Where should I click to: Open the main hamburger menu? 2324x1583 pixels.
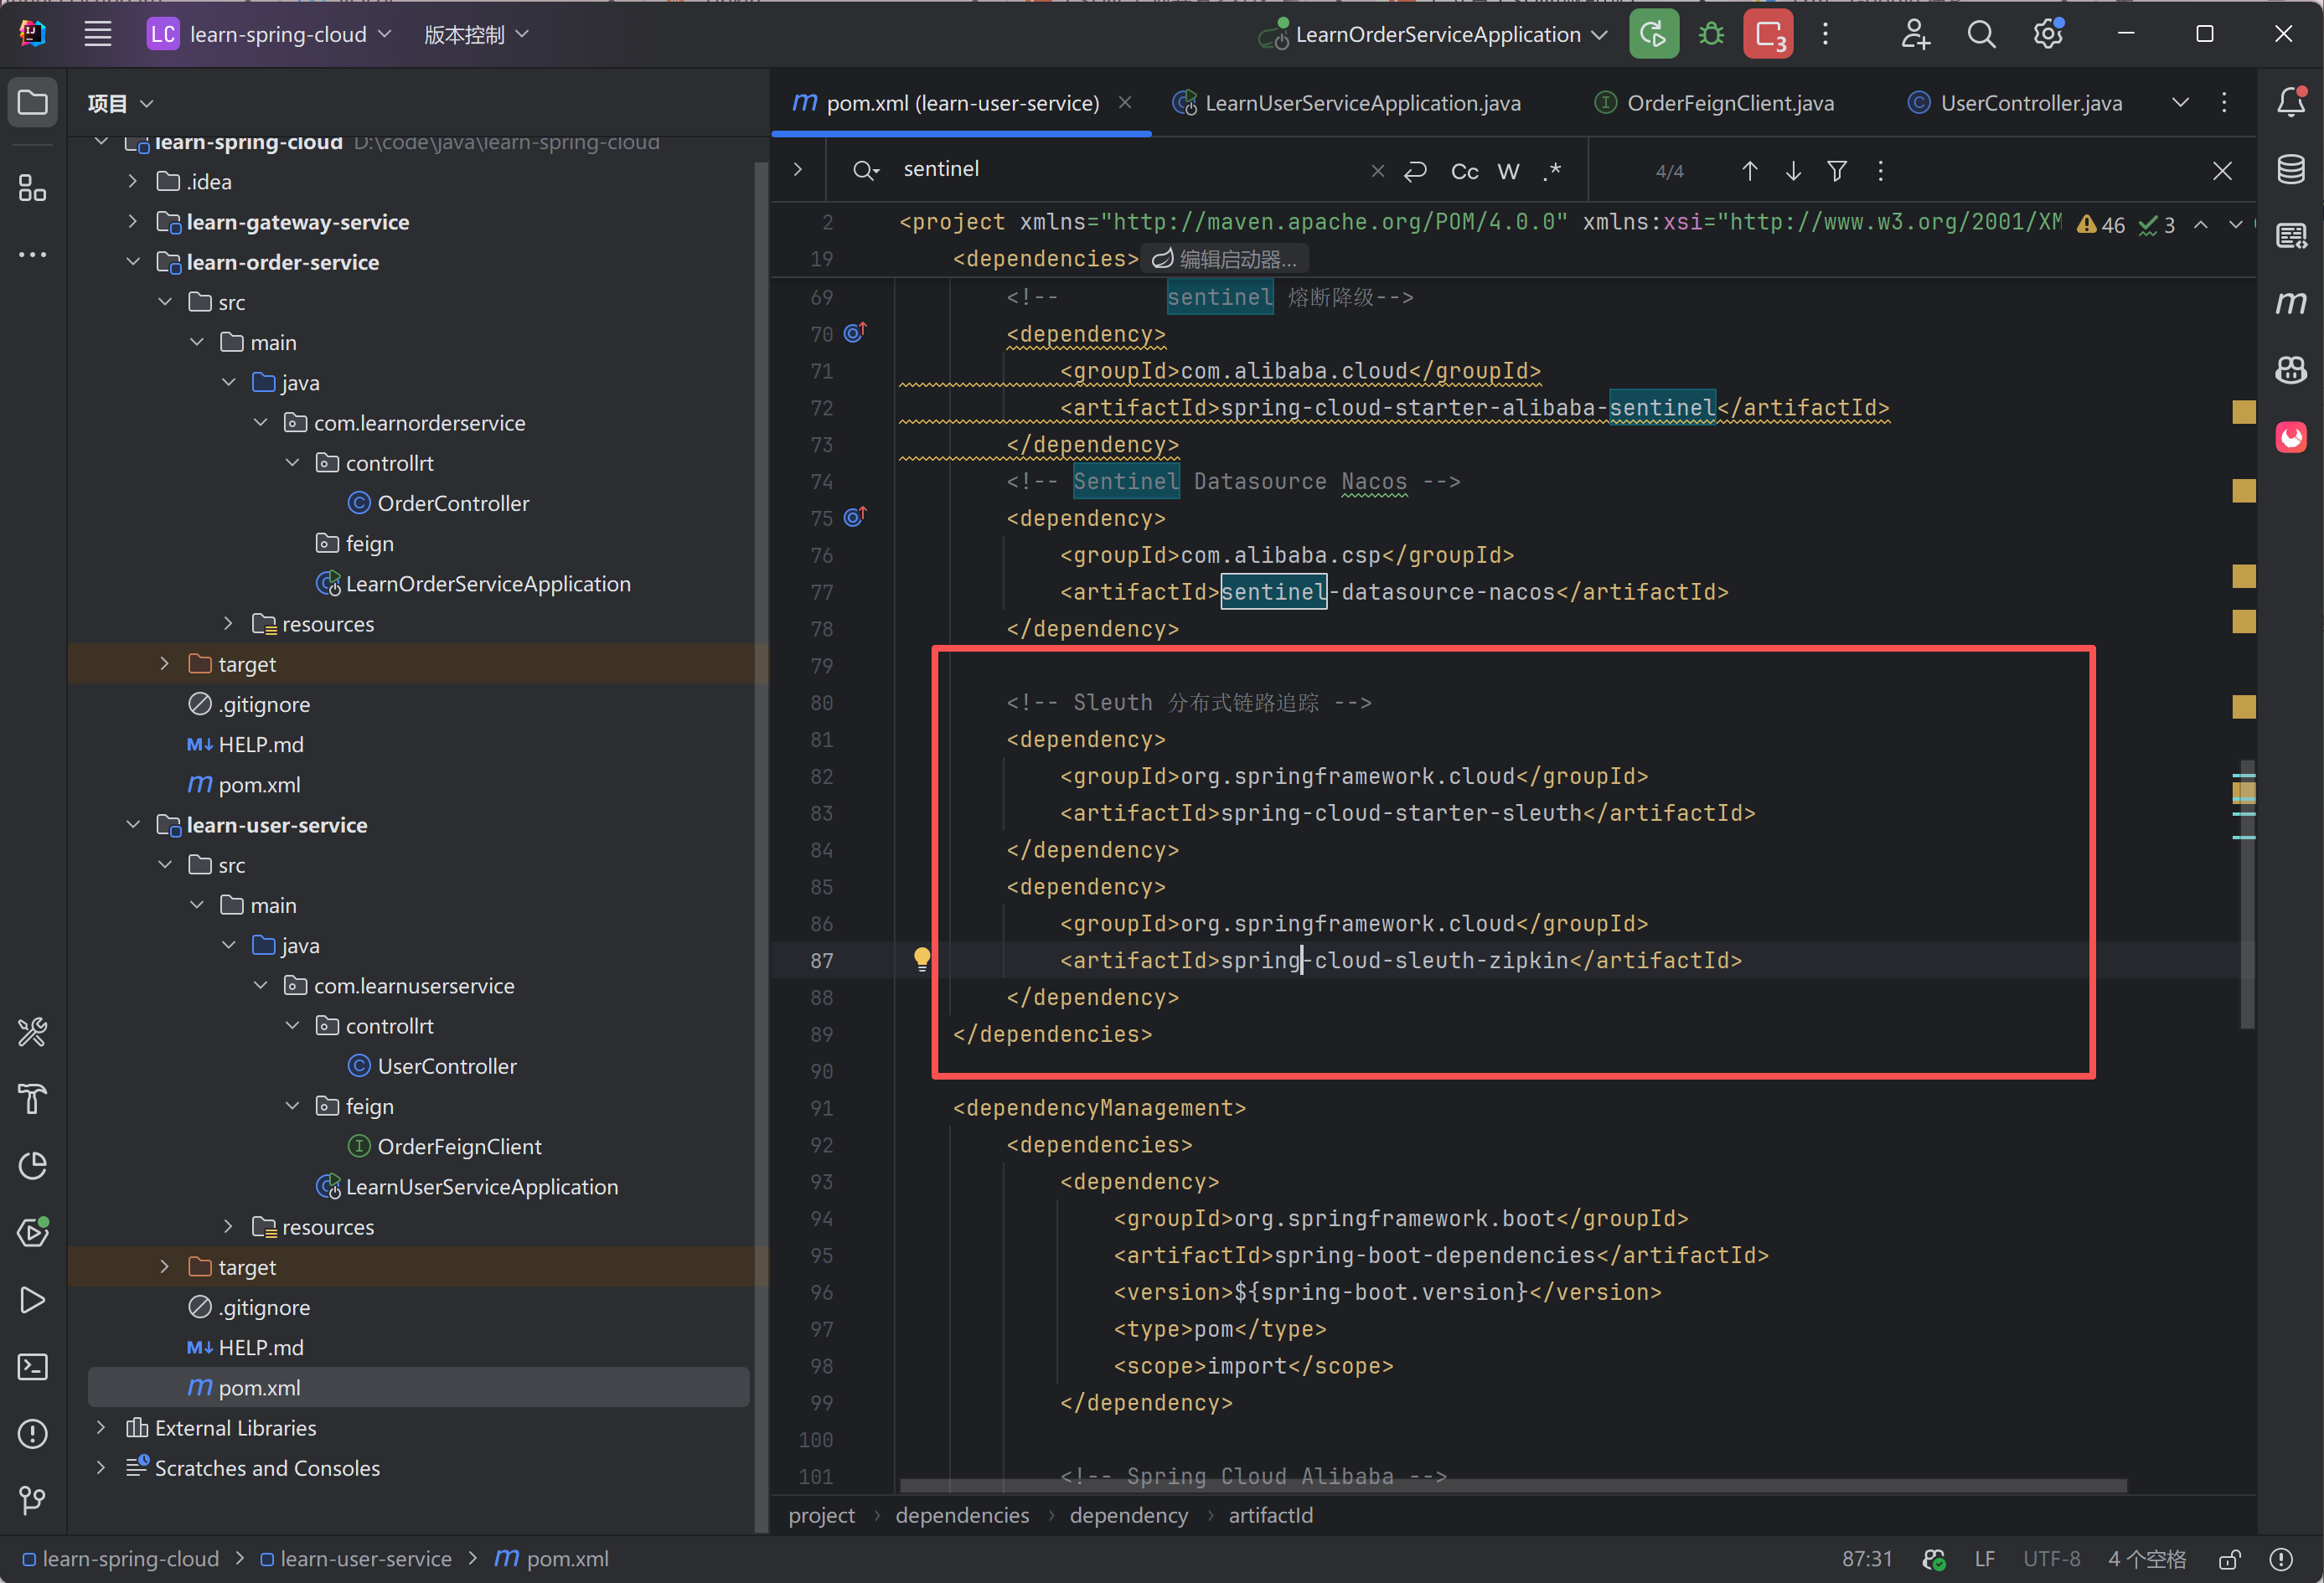97,34
